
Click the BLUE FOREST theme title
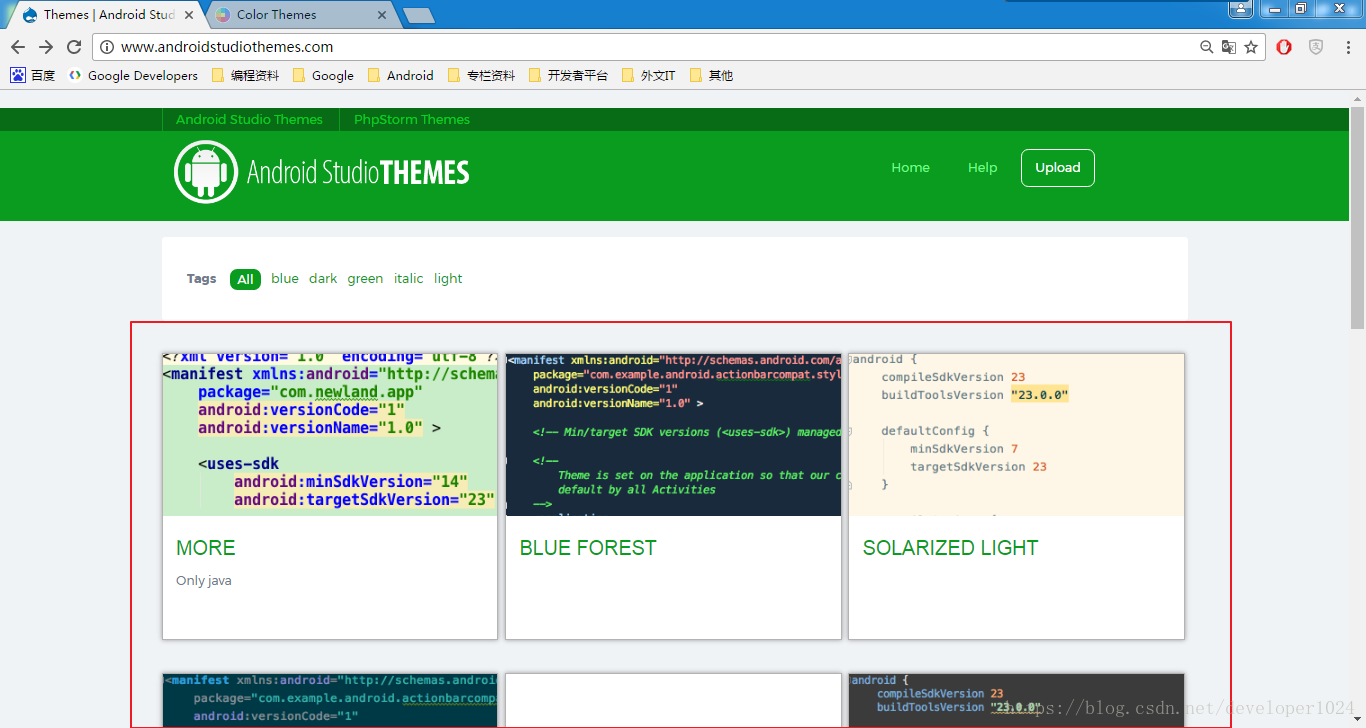[x=588, y=548]
